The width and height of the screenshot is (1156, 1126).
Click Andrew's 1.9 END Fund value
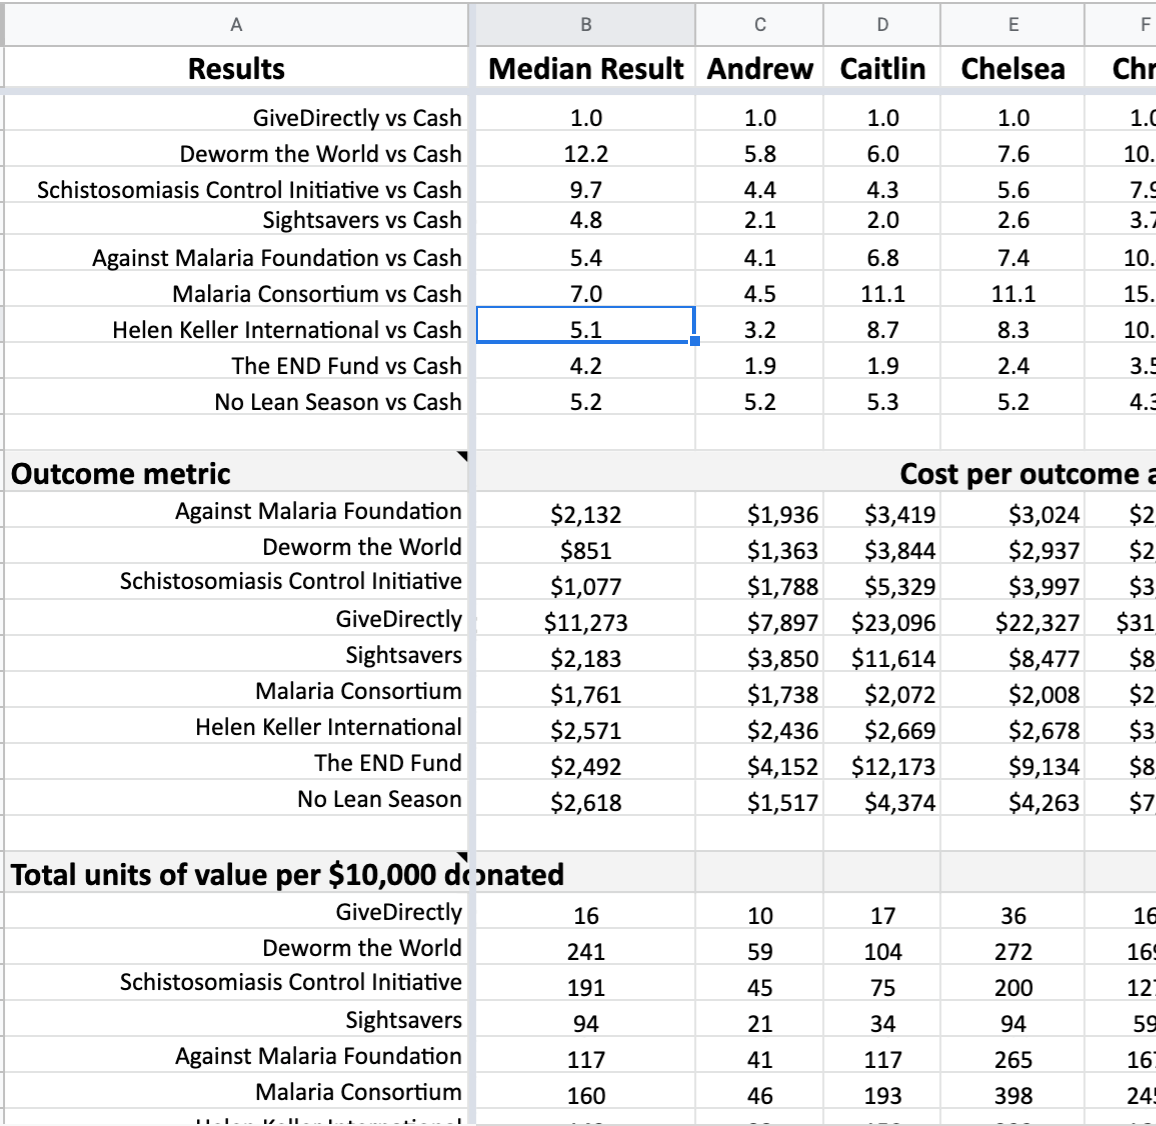(x=759, y=366)
